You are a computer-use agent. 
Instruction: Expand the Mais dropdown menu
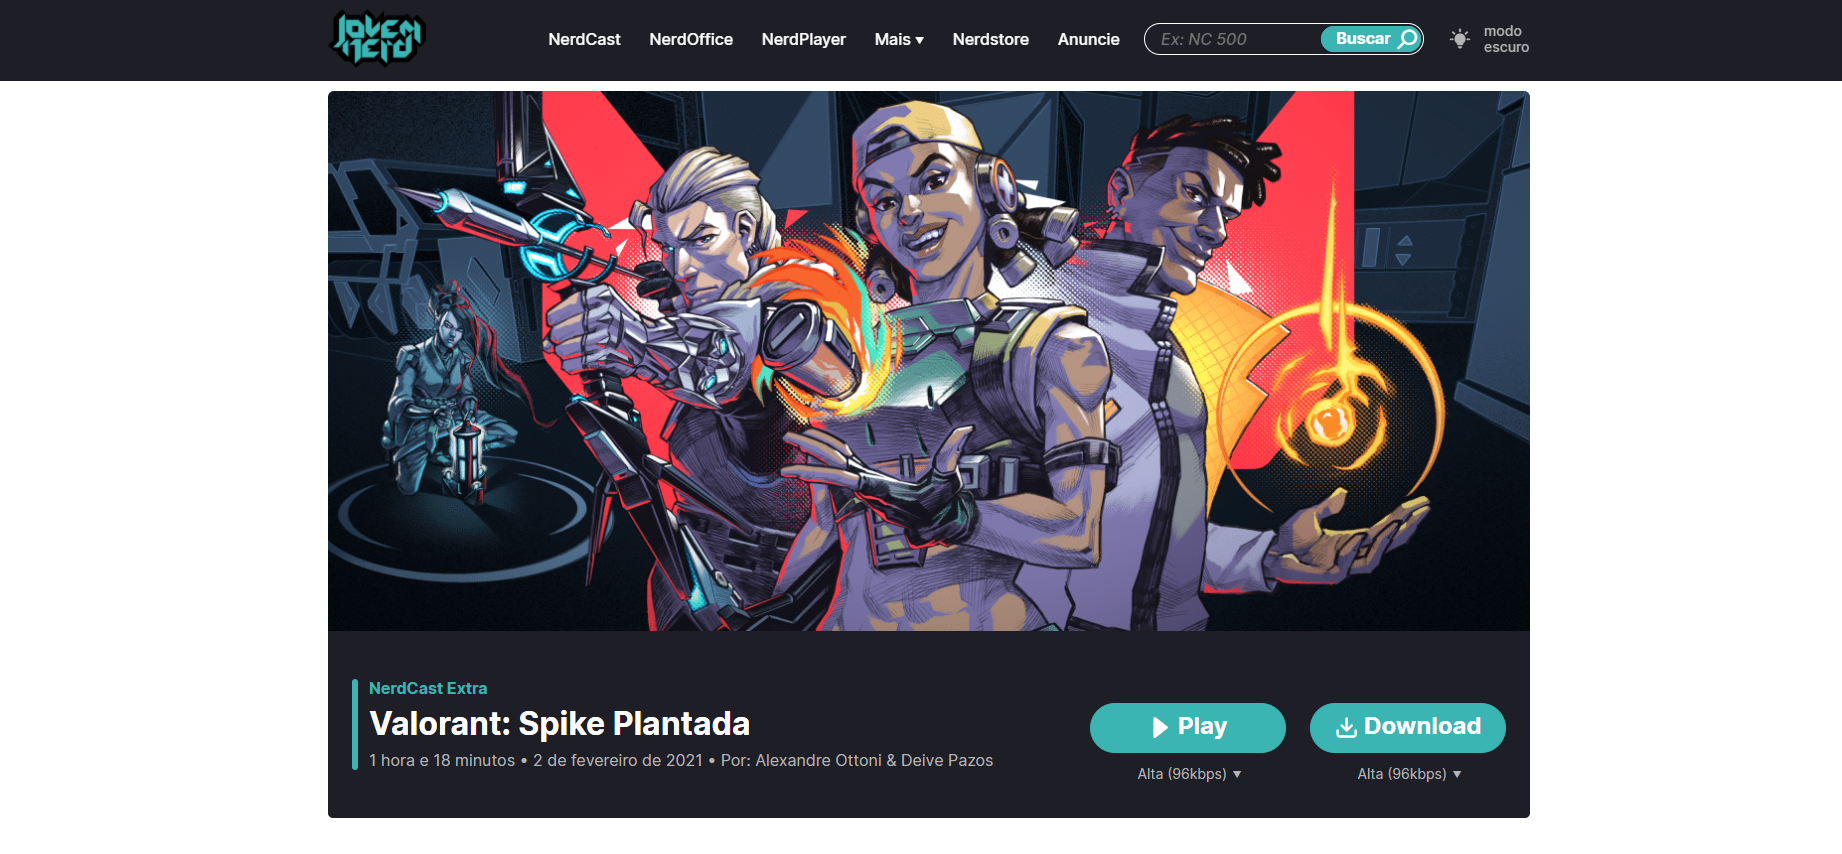point(899,39)
